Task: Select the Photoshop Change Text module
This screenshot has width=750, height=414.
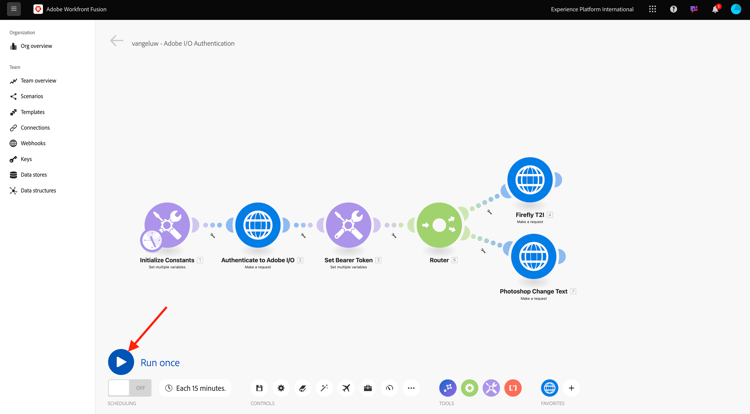Action: pyautogui.click(x=534, y=256)
